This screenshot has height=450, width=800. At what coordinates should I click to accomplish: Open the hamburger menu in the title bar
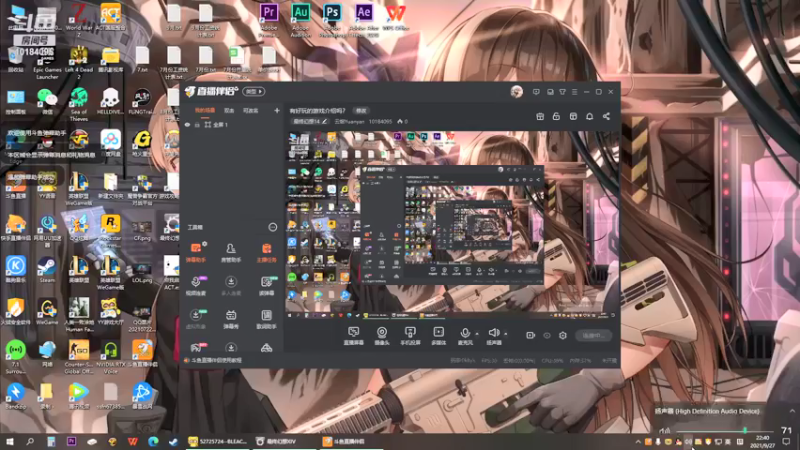point(574,92)
